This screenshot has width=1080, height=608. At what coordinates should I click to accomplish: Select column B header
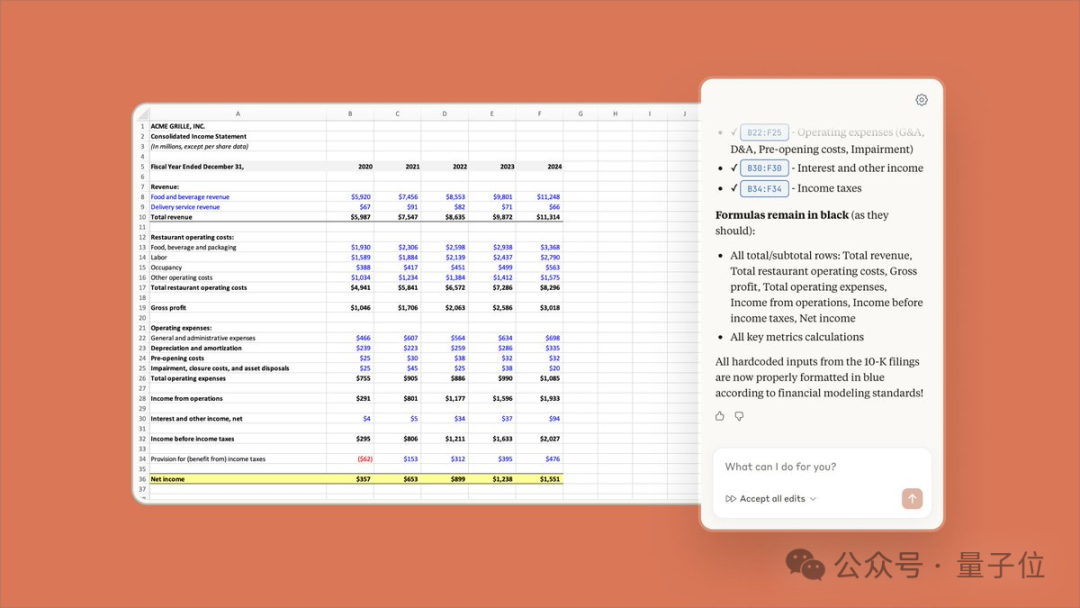click(x=350, y=114)
